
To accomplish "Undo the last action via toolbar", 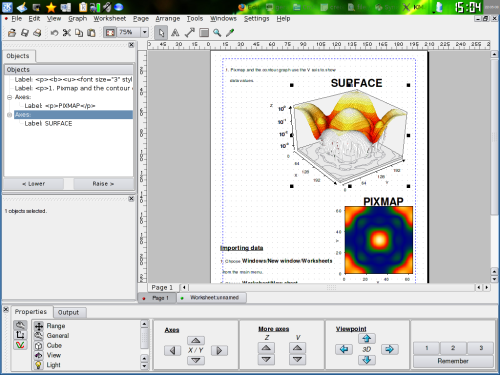I will point(54,33).
